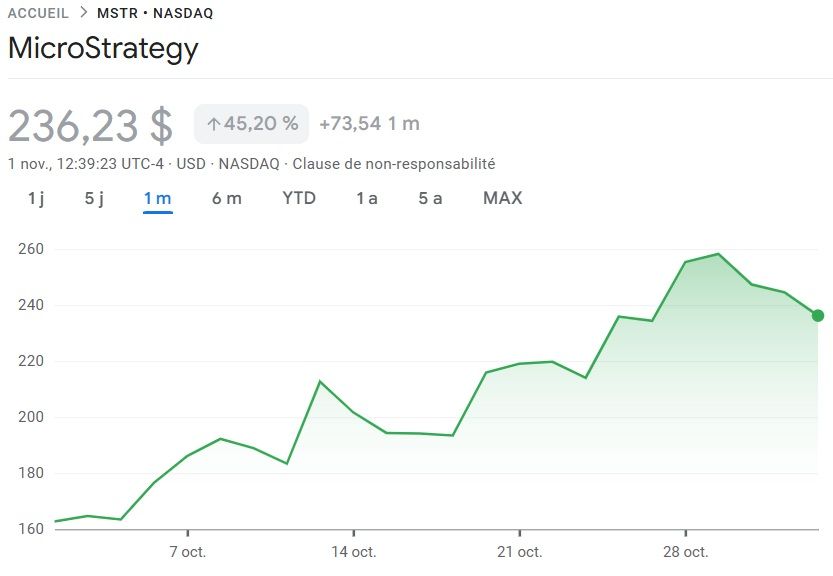
Task: Click the up arrow in percentage badge
Action: coord(213,124)
